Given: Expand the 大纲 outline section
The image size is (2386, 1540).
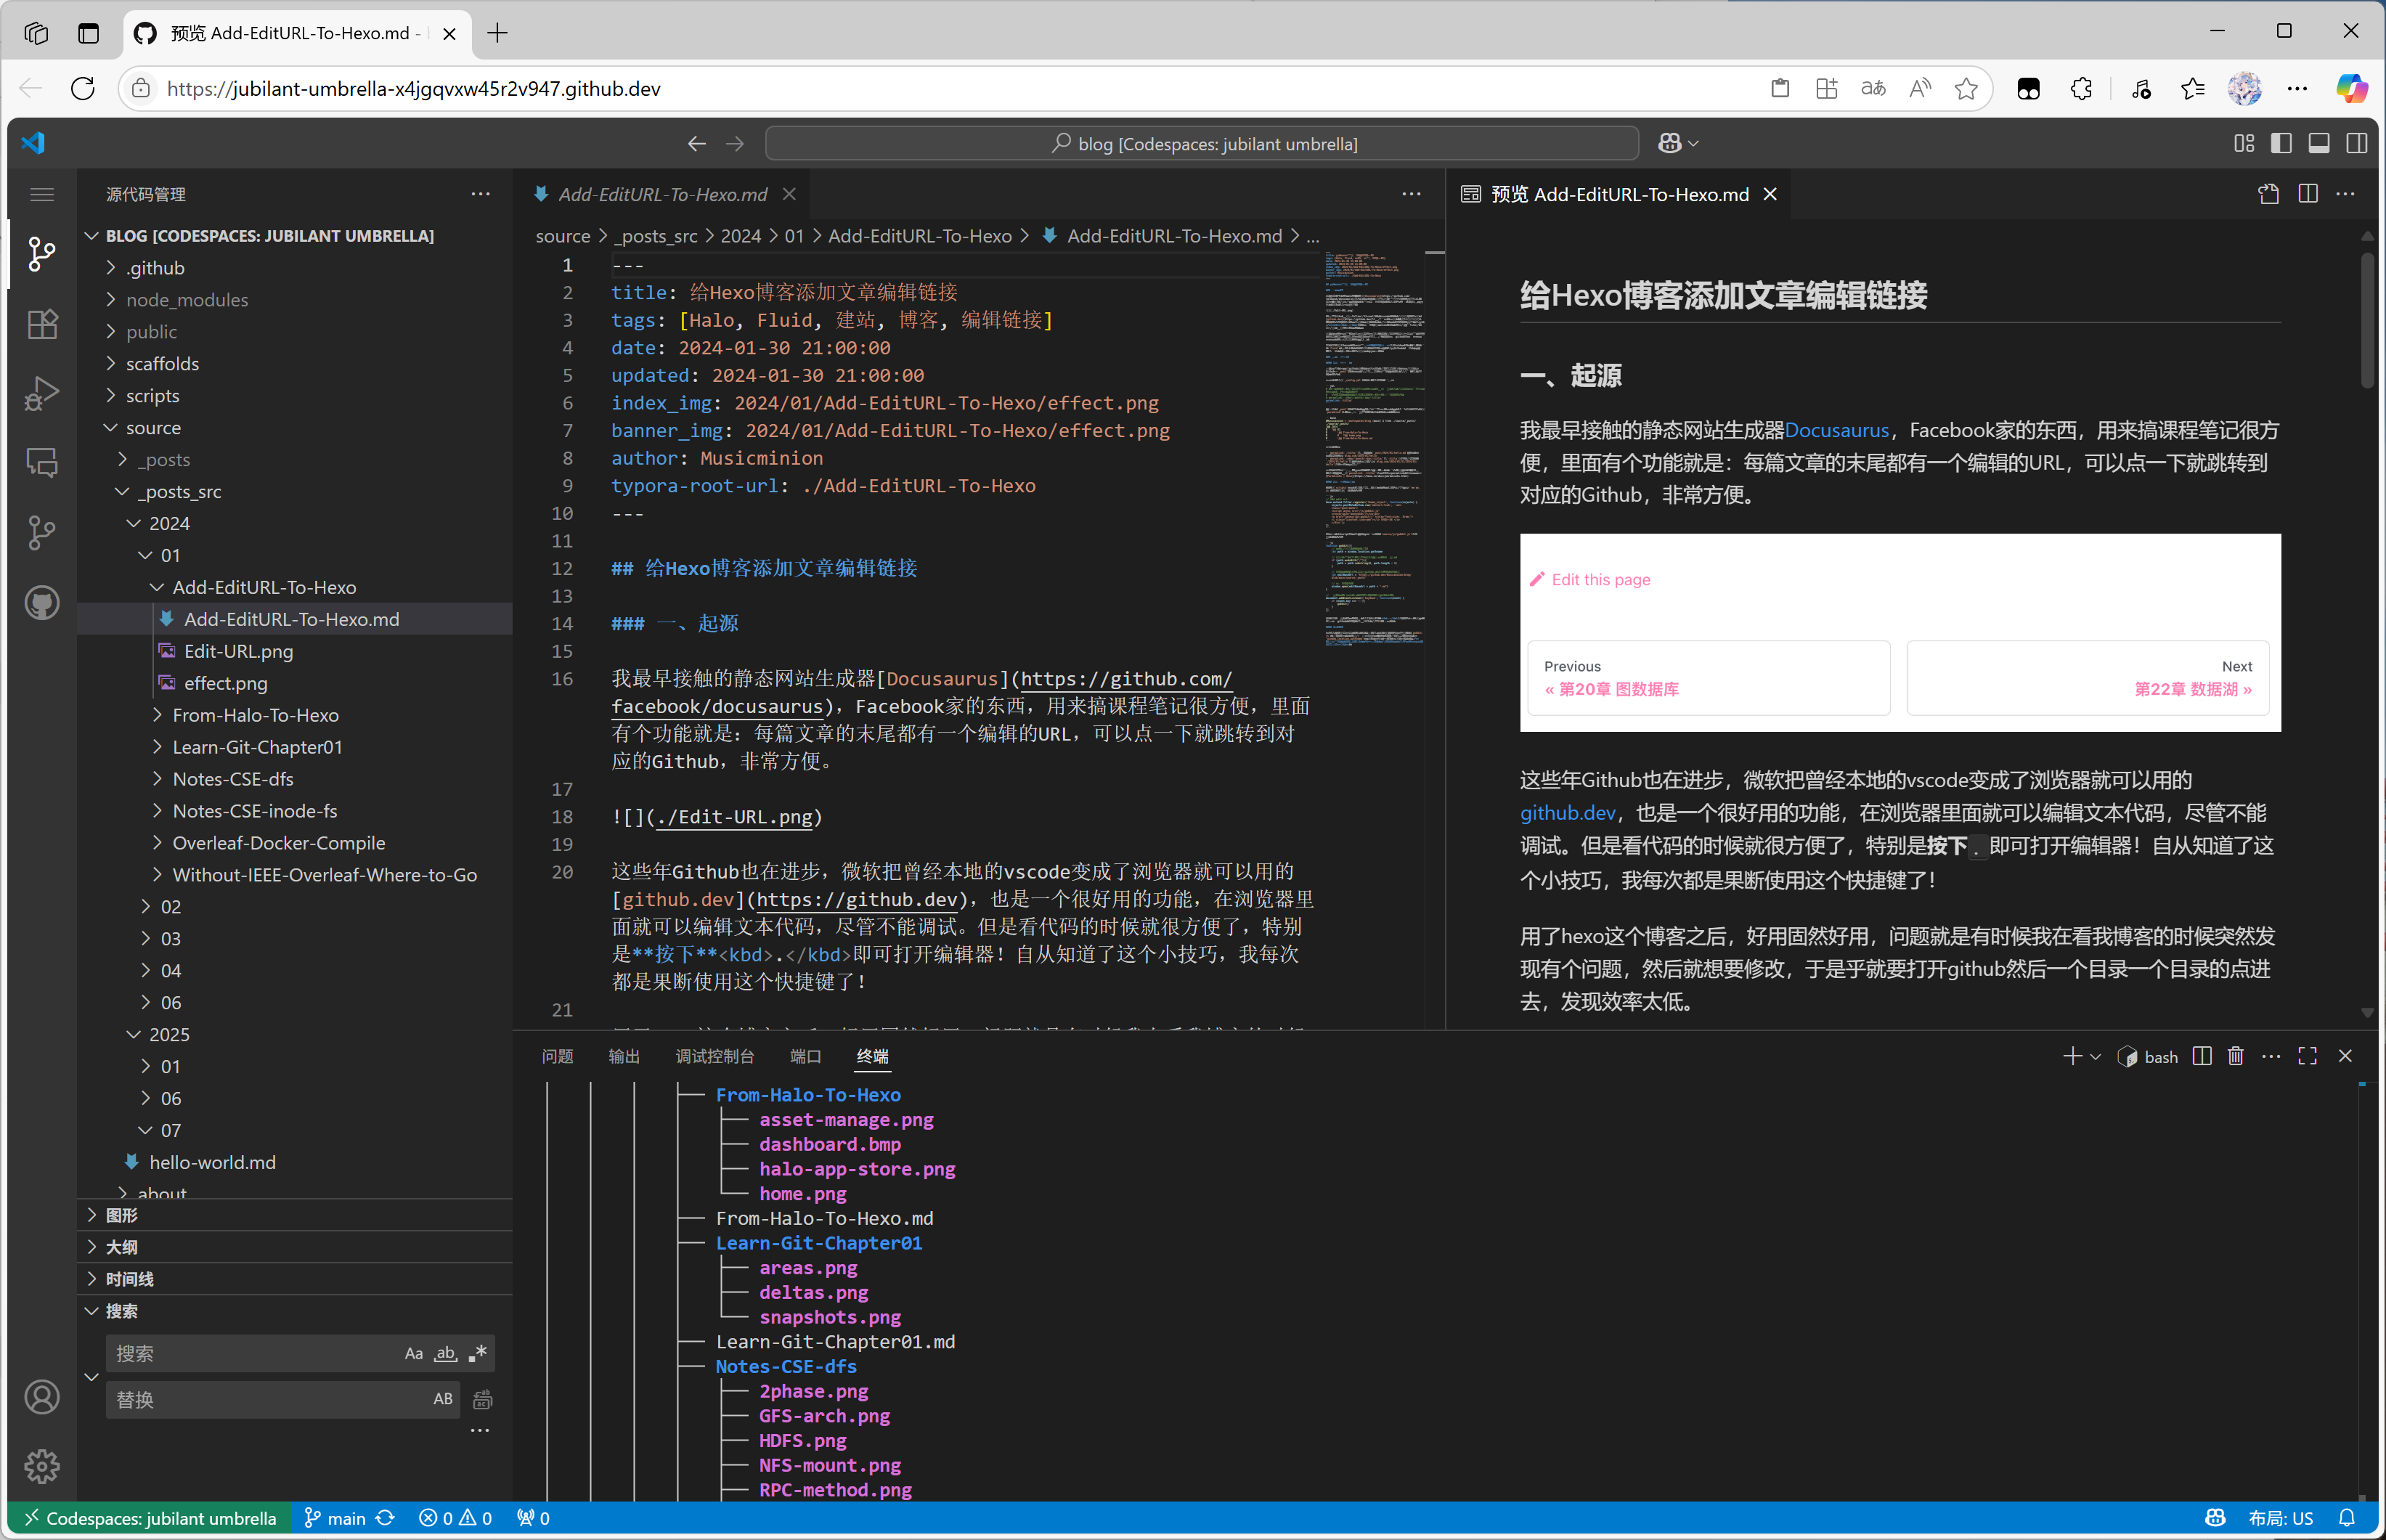Looking at the screenshot, I should (x=295, y=1247).
